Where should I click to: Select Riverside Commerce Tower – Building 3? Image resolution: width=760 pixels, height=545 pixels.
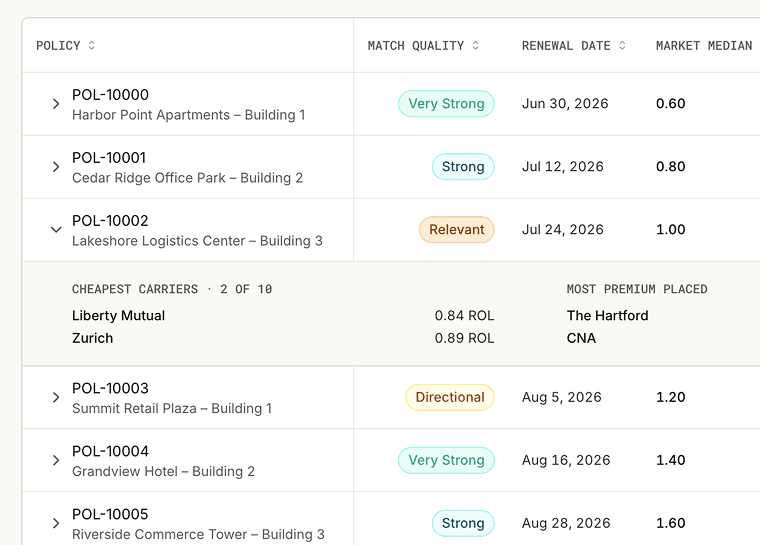[x=198, y=534]
